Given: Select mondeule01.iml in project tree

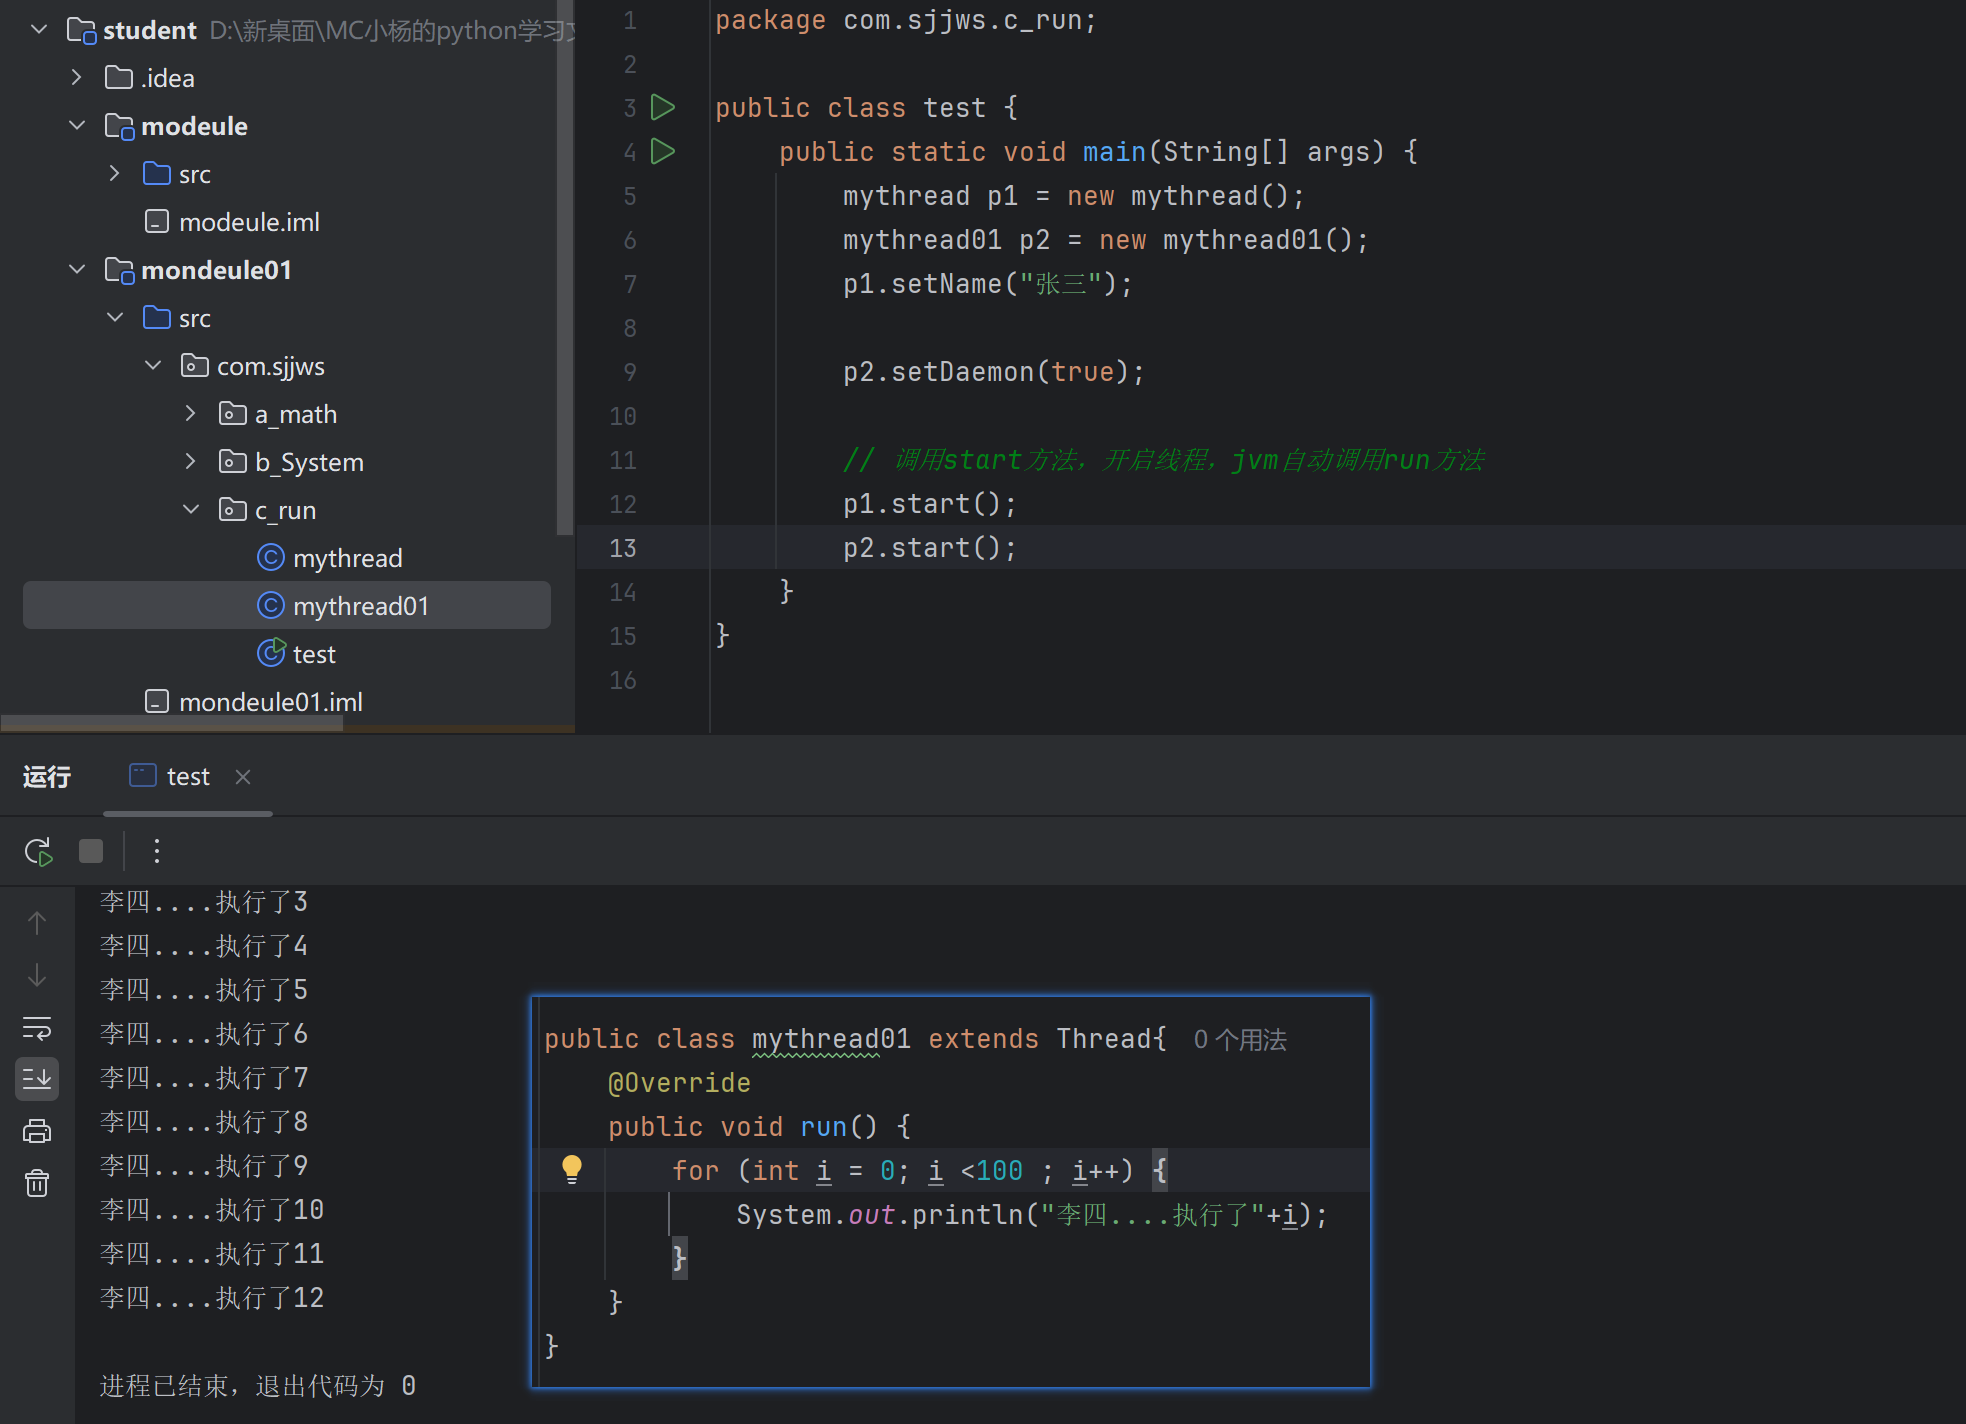Looking at the screenshot, I should pos(270,702).
